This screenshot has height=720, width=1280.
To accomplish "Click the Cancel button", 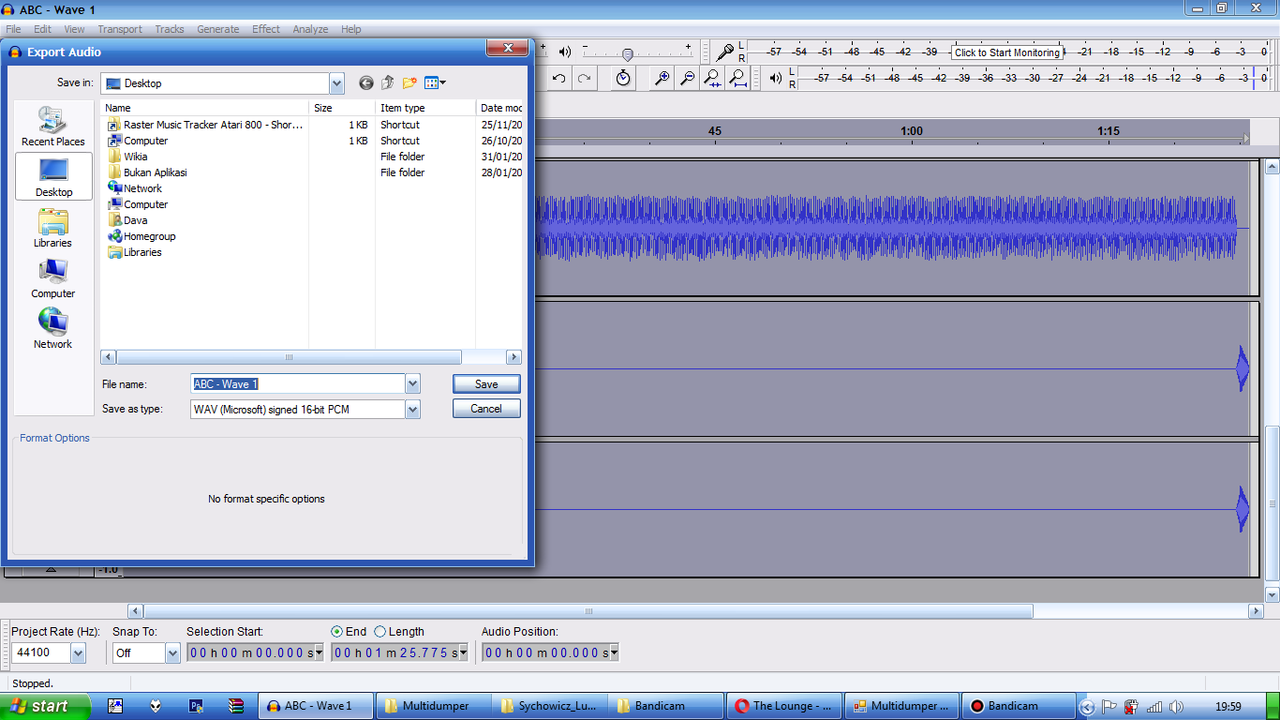I will tap(486, 409).
